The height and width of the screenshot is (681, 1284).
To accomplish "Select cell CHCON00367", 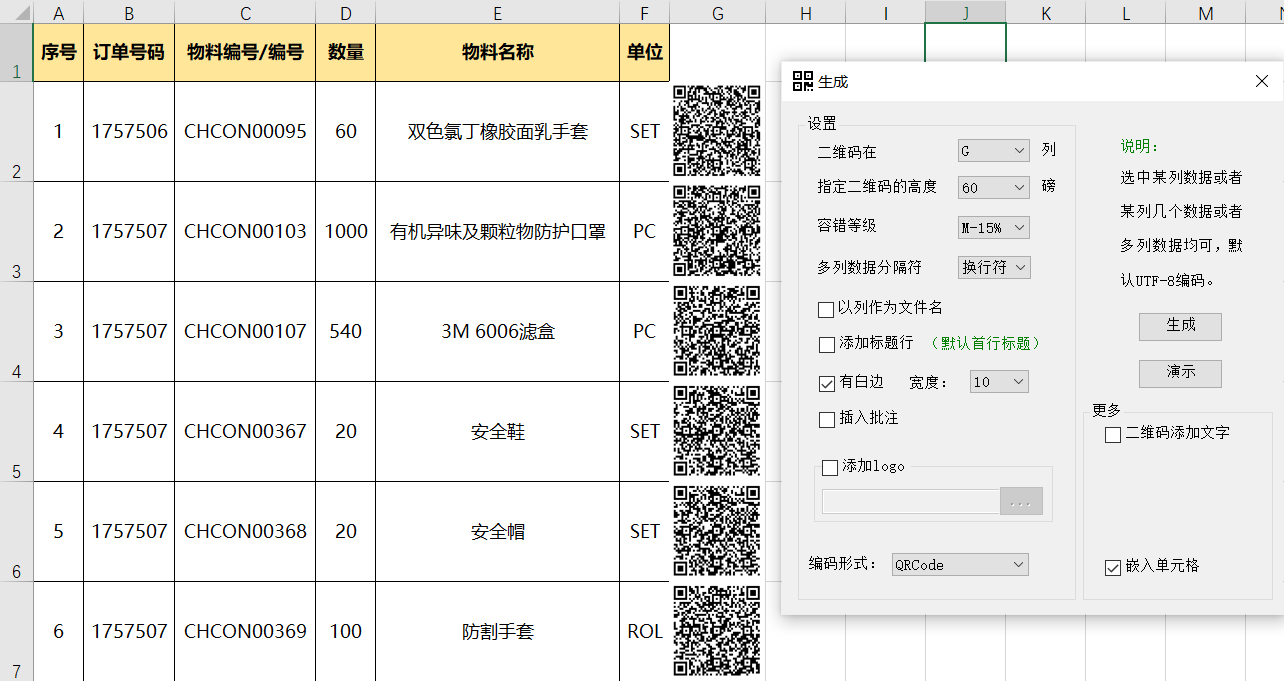I will point(245,432).
